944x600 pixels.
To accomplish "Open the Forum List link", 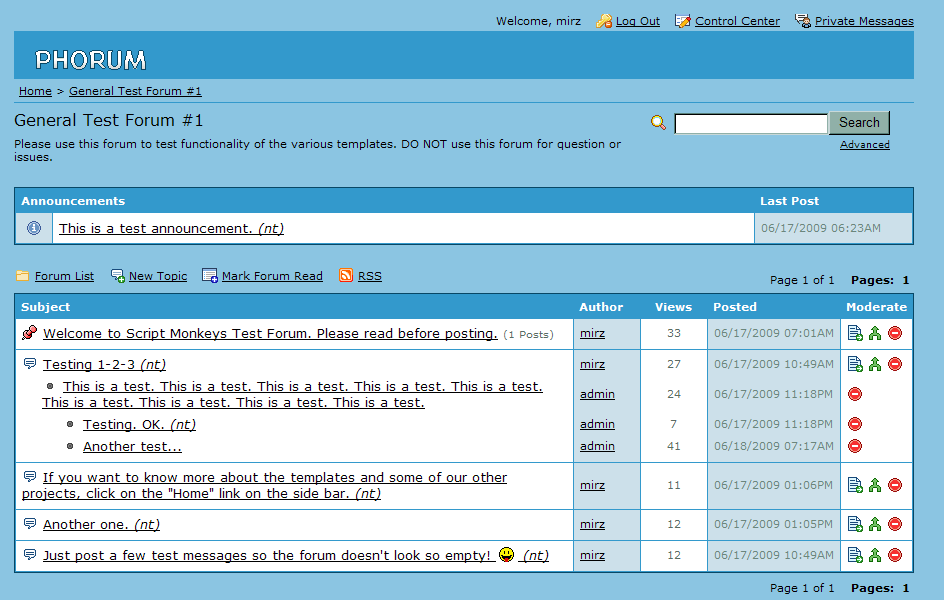I will point(64,276).
